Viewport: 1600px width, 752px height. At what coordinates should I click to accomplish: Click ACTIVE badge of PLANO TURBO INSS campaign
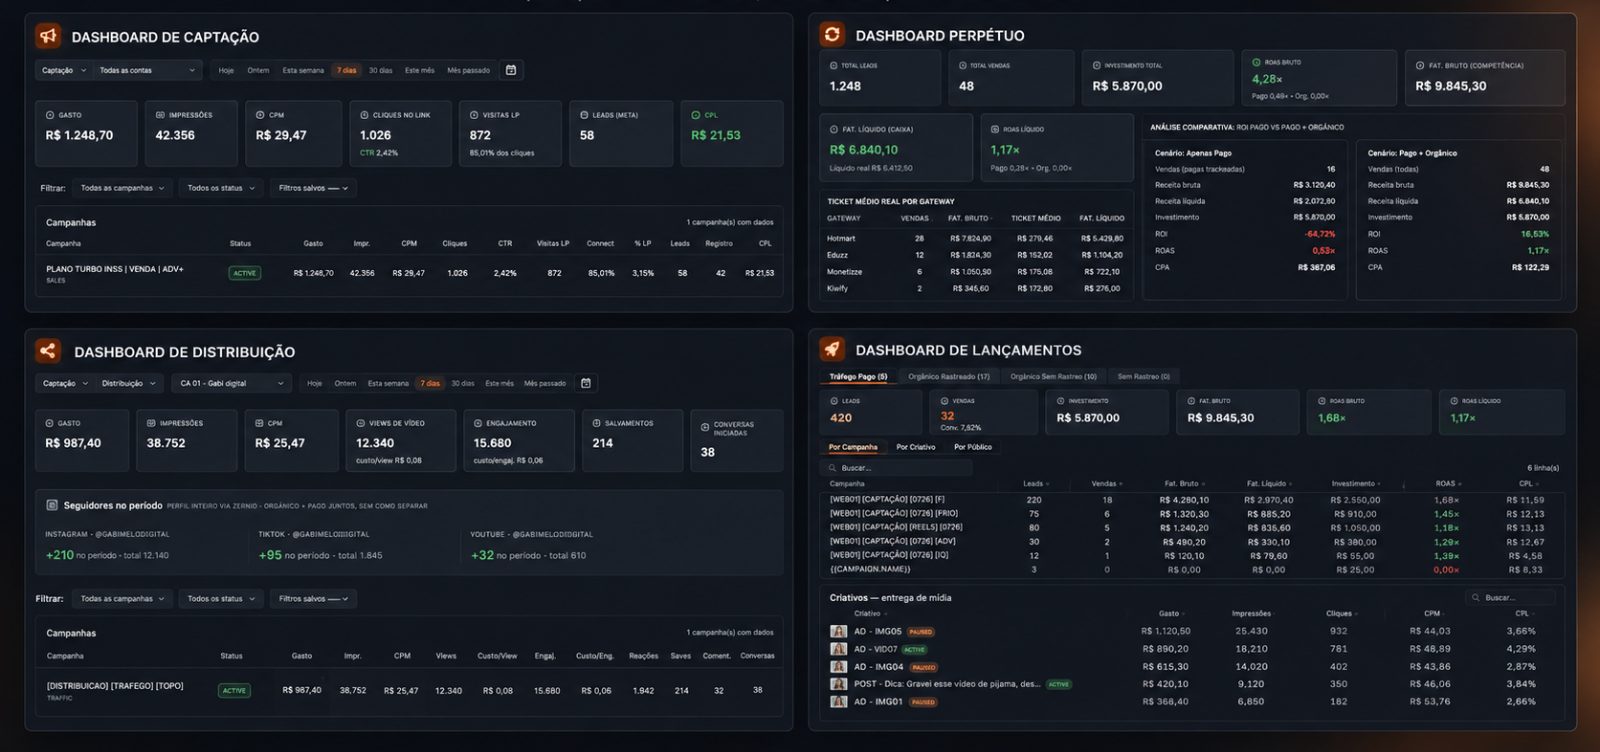pyautogui.click(x=245, y=273)
